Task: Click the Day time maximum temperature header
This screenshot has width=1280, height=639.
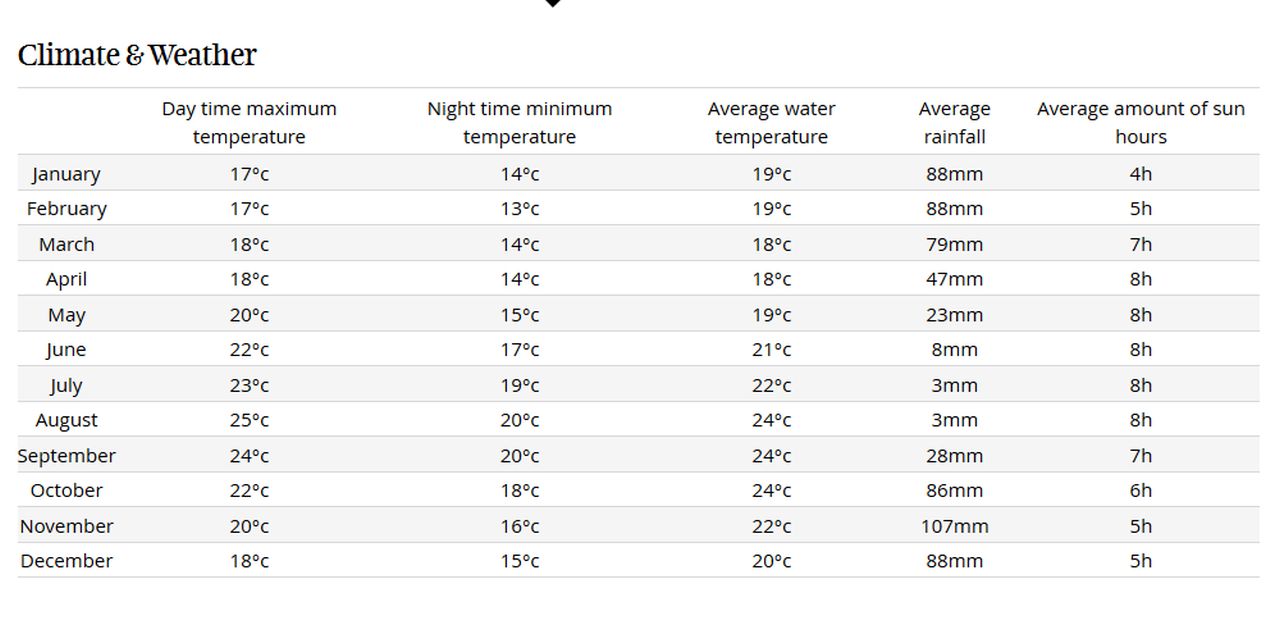Action: 249,123
